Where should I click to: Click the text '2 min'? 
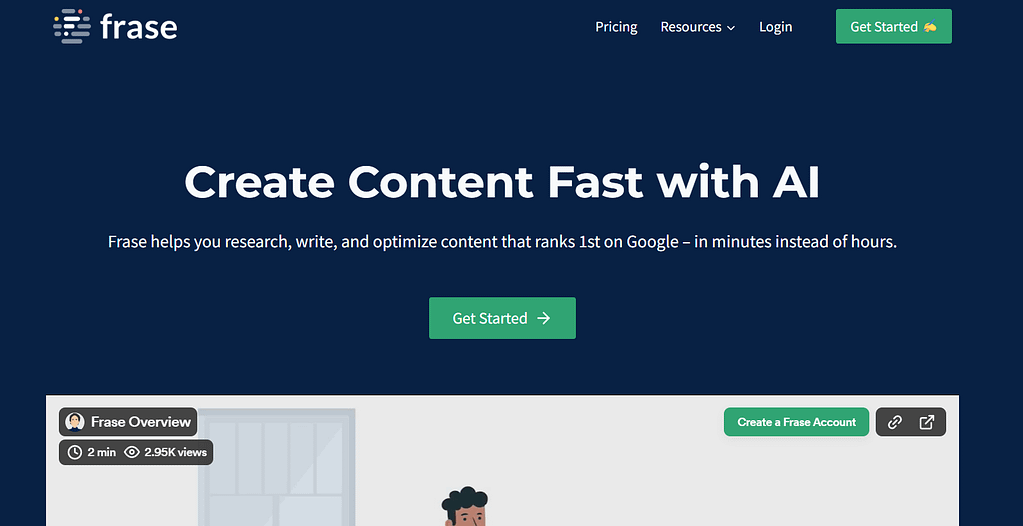point(102,452)
